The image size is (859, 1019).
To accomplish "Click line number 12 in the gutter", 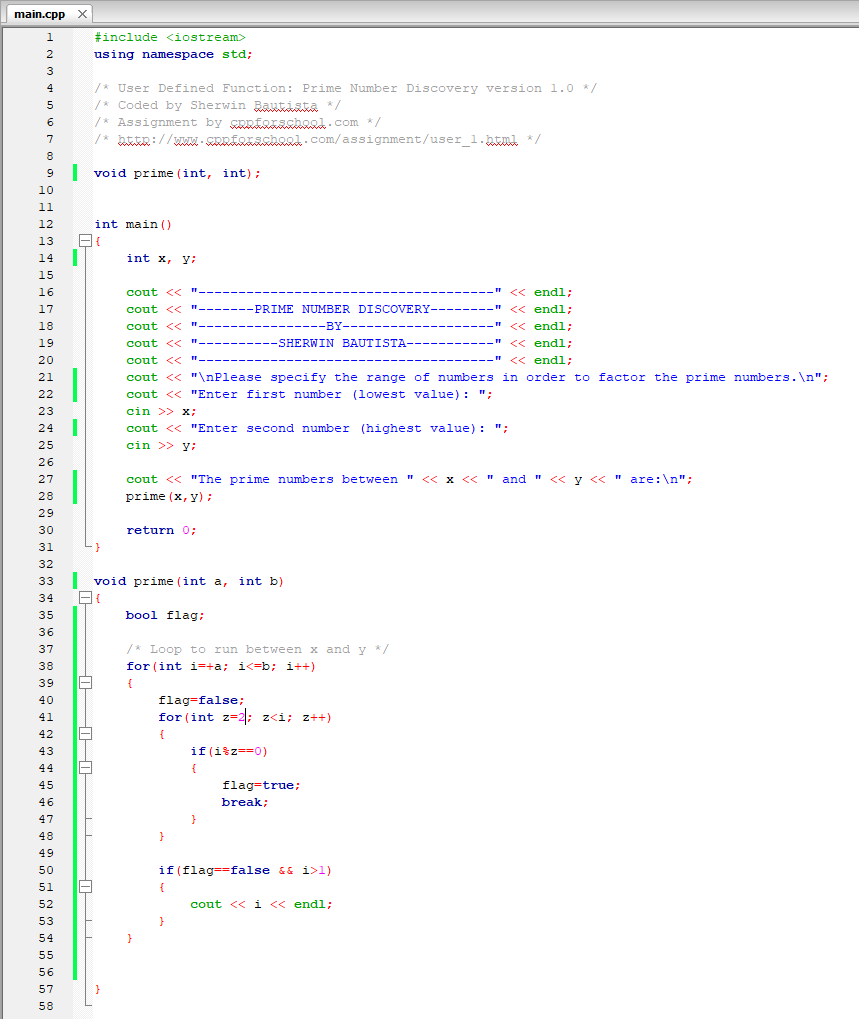I will point(45,224).
